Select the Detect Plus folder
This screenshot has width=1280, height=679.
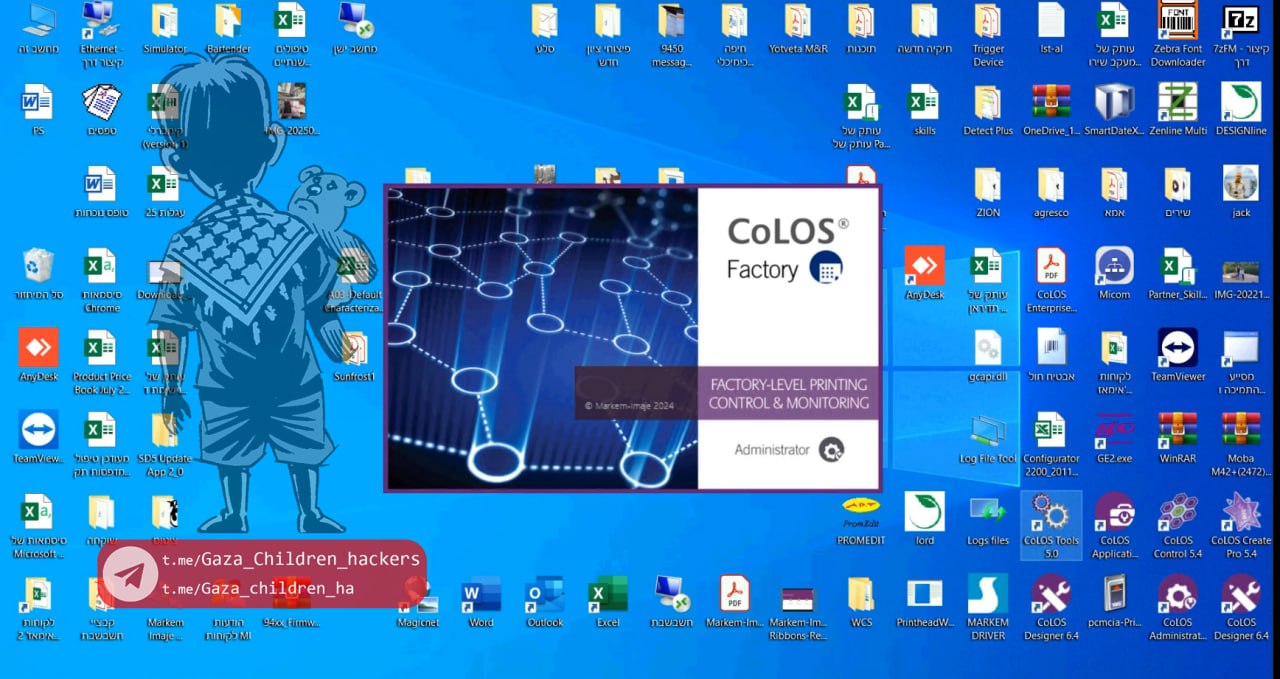click(x=988, y=104)
